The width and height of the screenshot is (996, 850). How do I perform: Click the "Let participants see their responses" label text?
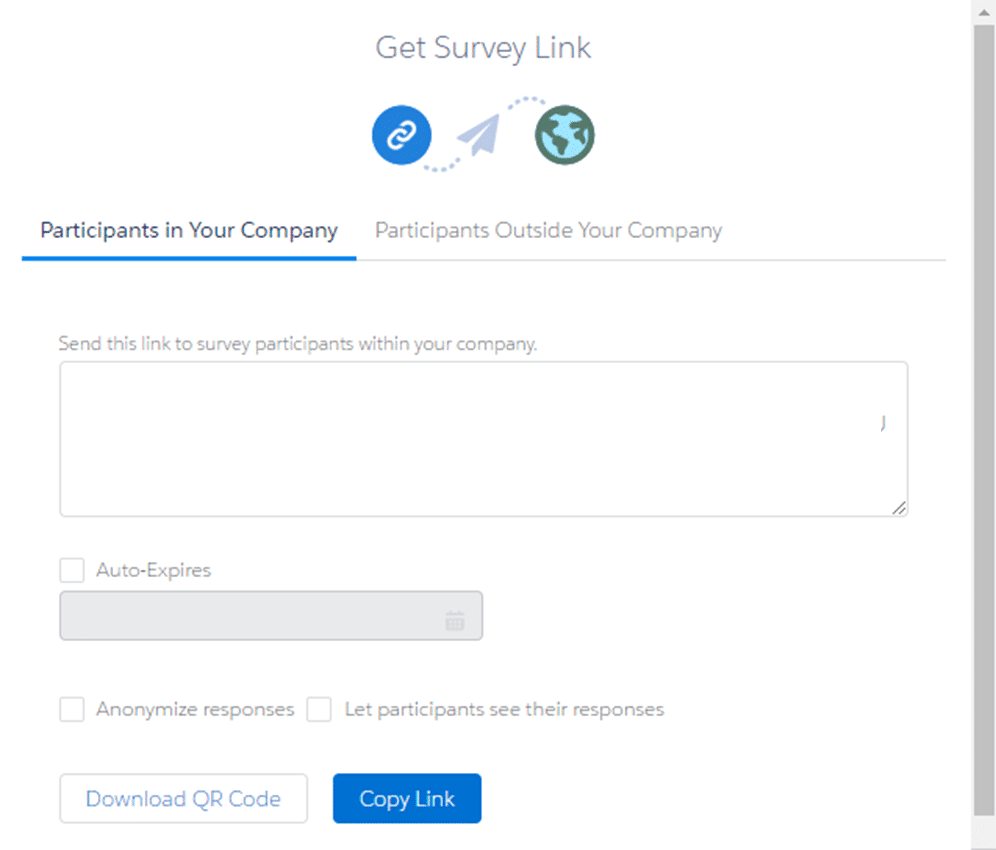pos(504,709)
